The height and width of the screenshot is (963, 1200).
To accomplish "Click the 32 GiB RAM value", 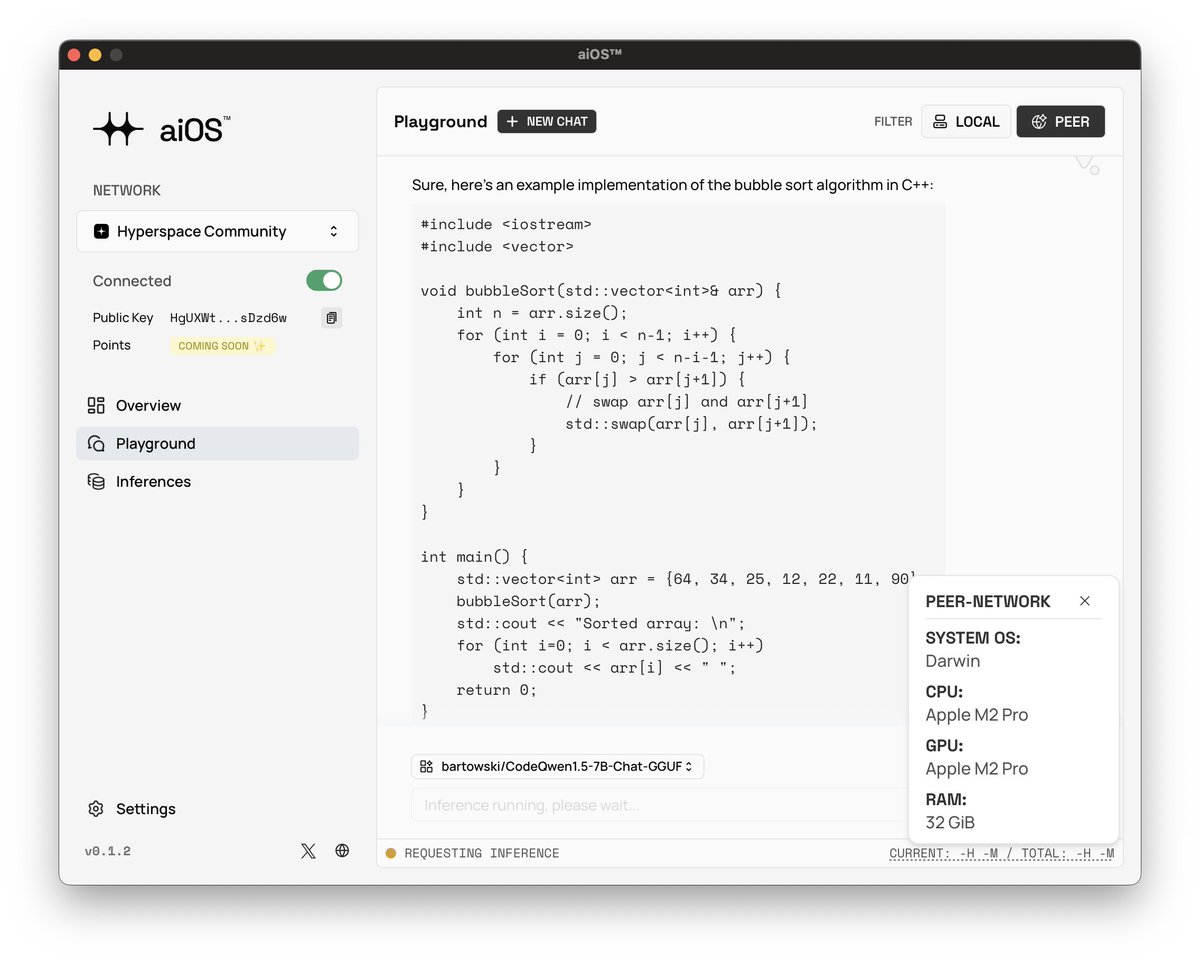I will 950,823.
